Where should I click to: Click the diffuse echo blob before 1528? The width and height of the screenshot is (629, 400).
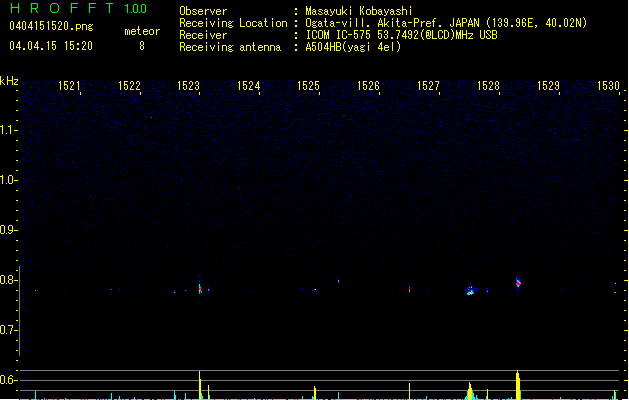470,291
